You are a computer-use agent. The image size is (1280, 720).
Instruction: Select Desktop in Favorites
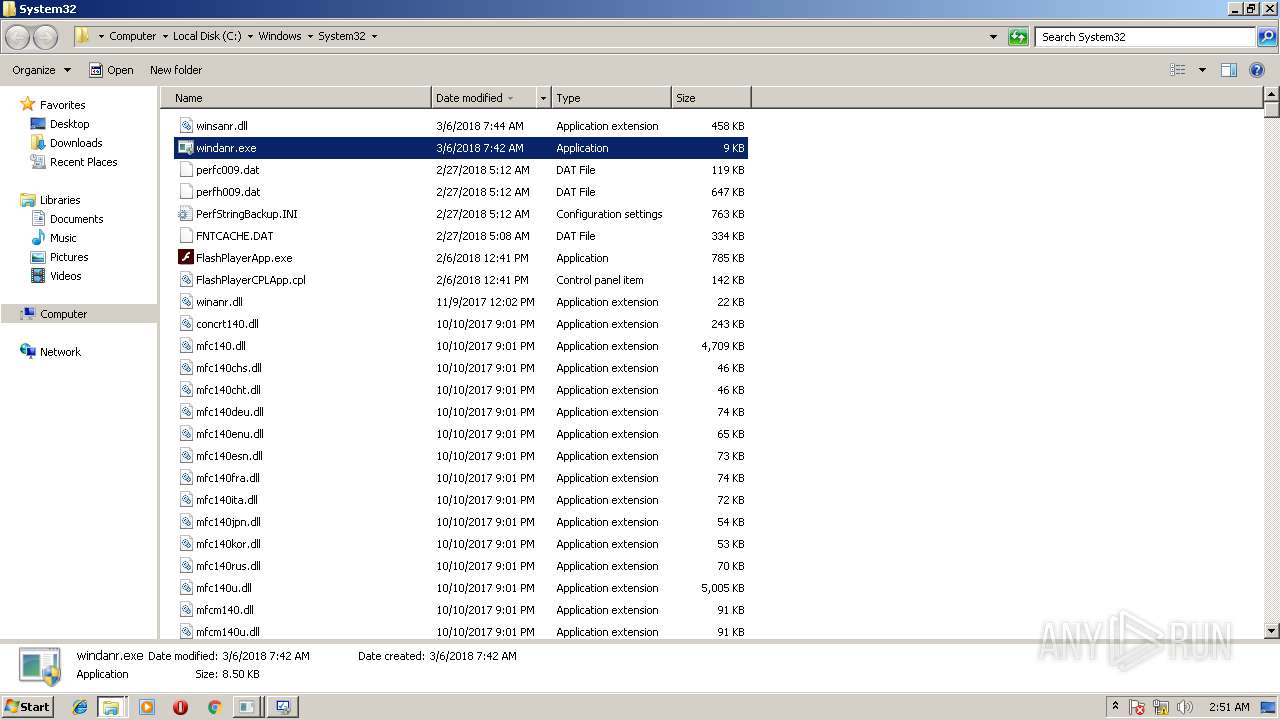[x=69, y=124]
